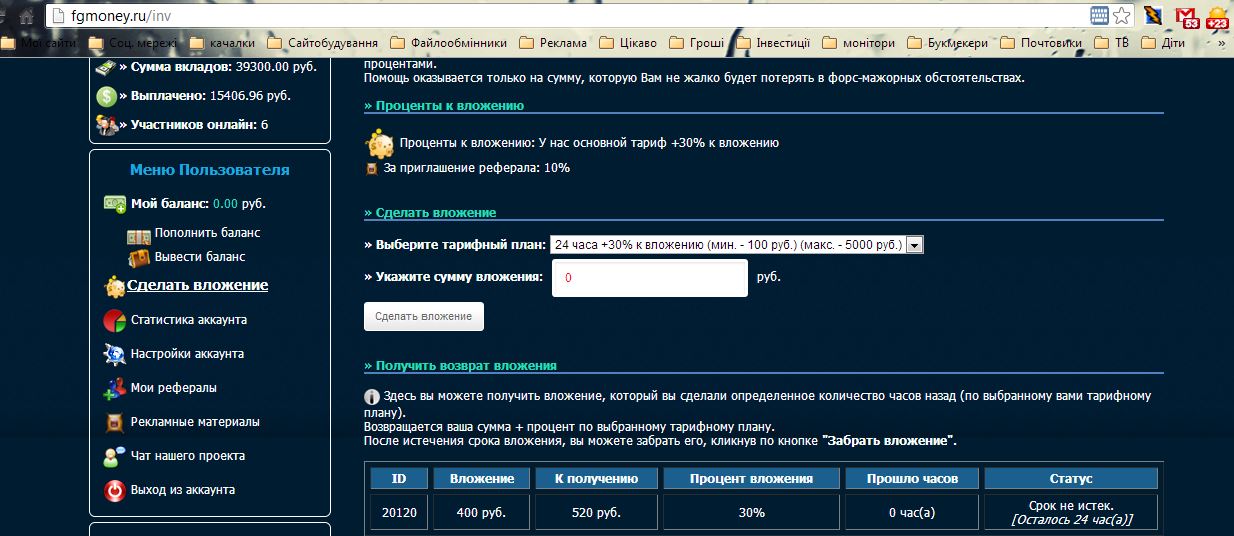Click the pie chart icon for Статистика аккаунта
Viewport: 1234px width, 536px height.
[x=114, y=320]
